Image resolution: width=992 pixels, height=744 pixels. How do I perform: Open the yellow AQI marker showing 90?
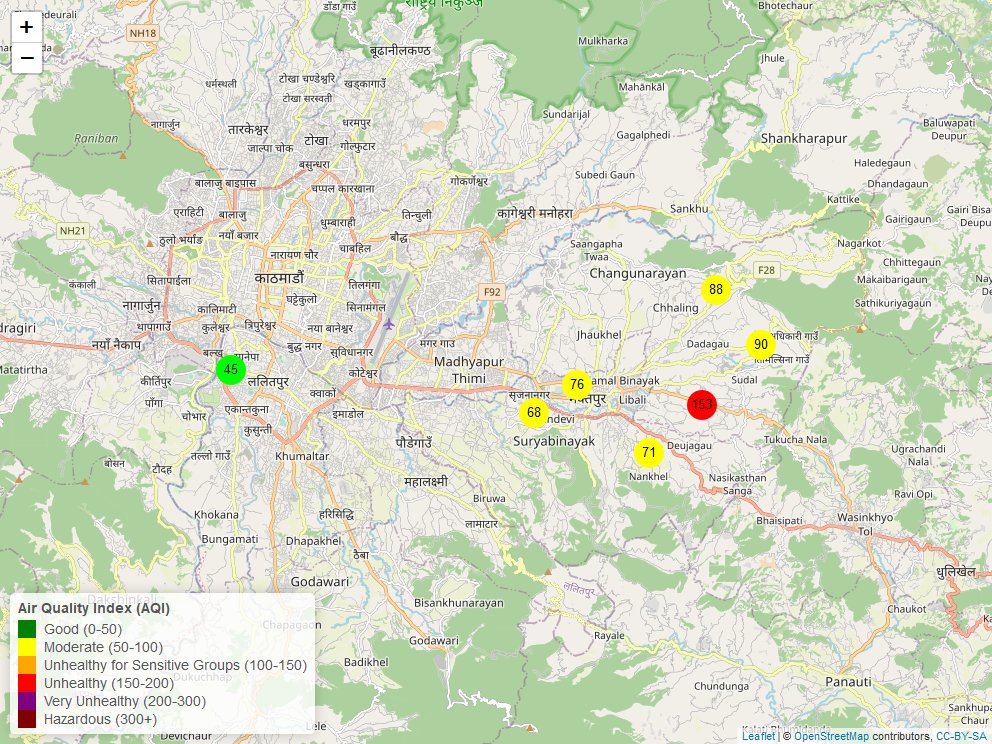point(760,345)
